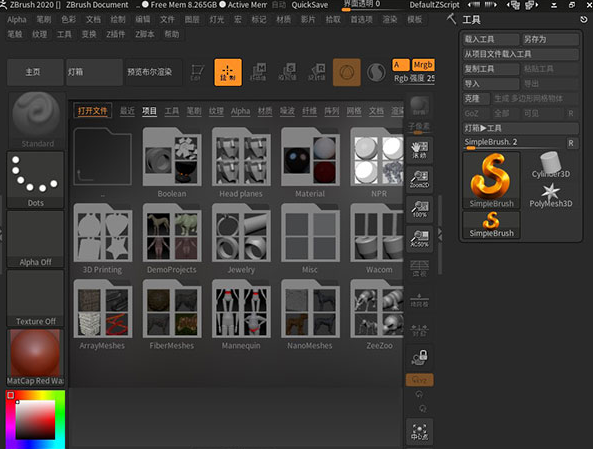
Task: Adjust the SimpleBrush. 2 tool slider
Action: tap(514, 143)
